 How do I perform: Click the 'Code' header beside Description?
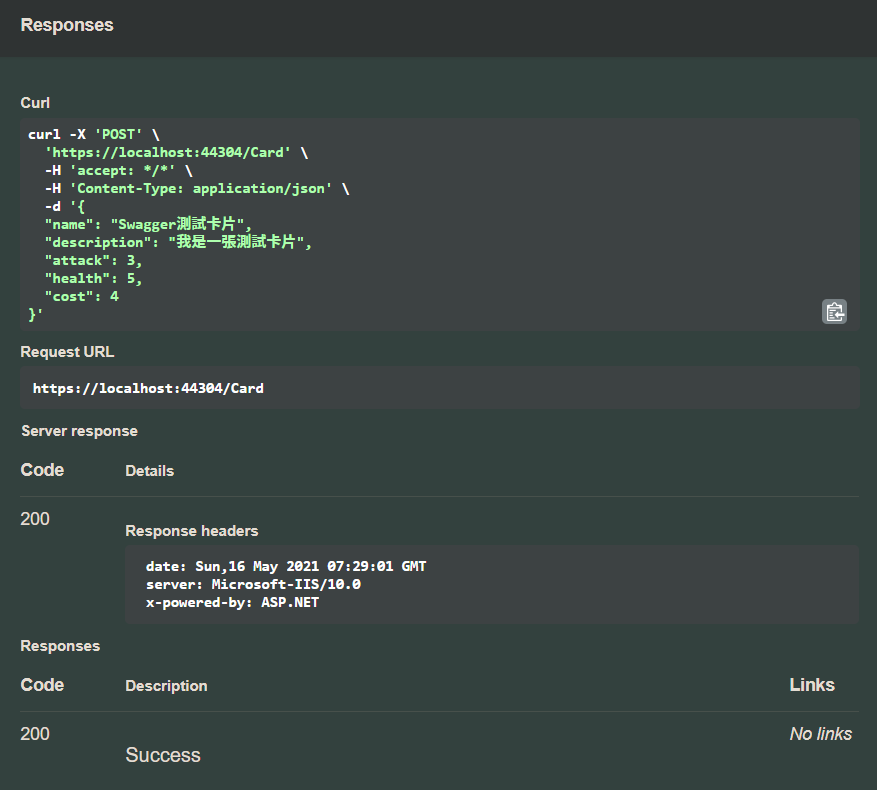point(42,685)
